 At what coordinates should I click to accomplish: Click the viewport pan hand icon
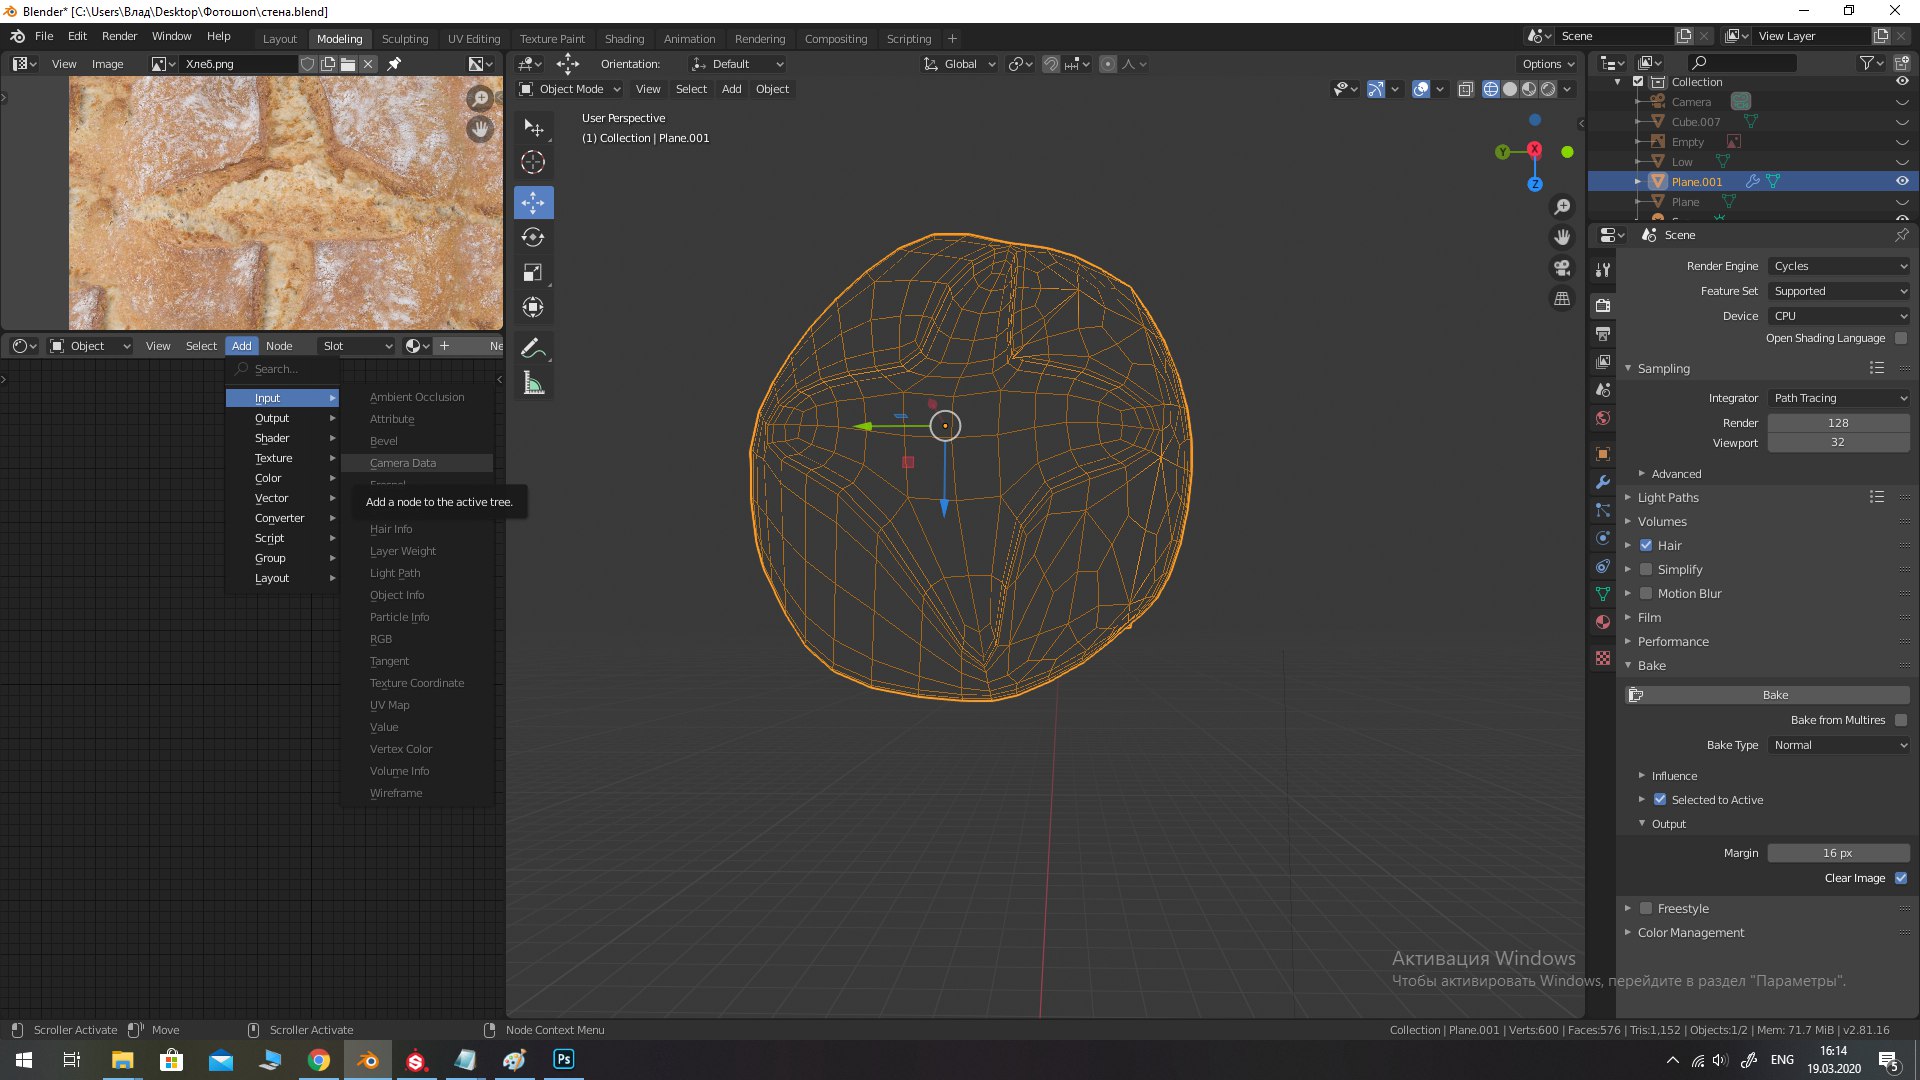[1562, 237]
